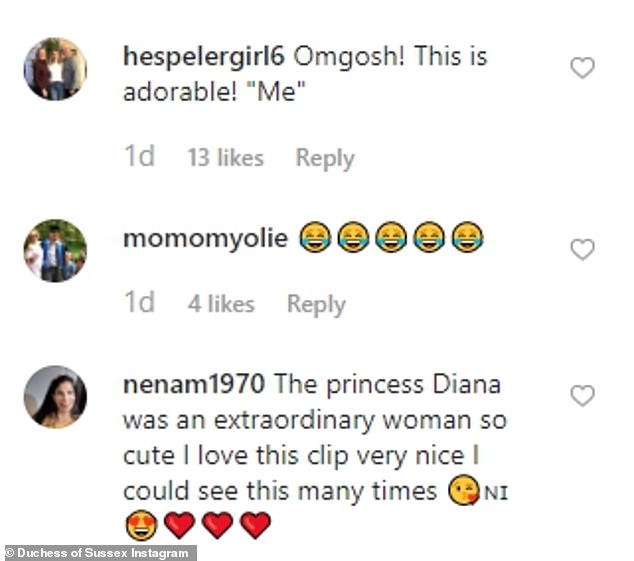Click the "extraordinary woman" comment text

coord(300,421)
